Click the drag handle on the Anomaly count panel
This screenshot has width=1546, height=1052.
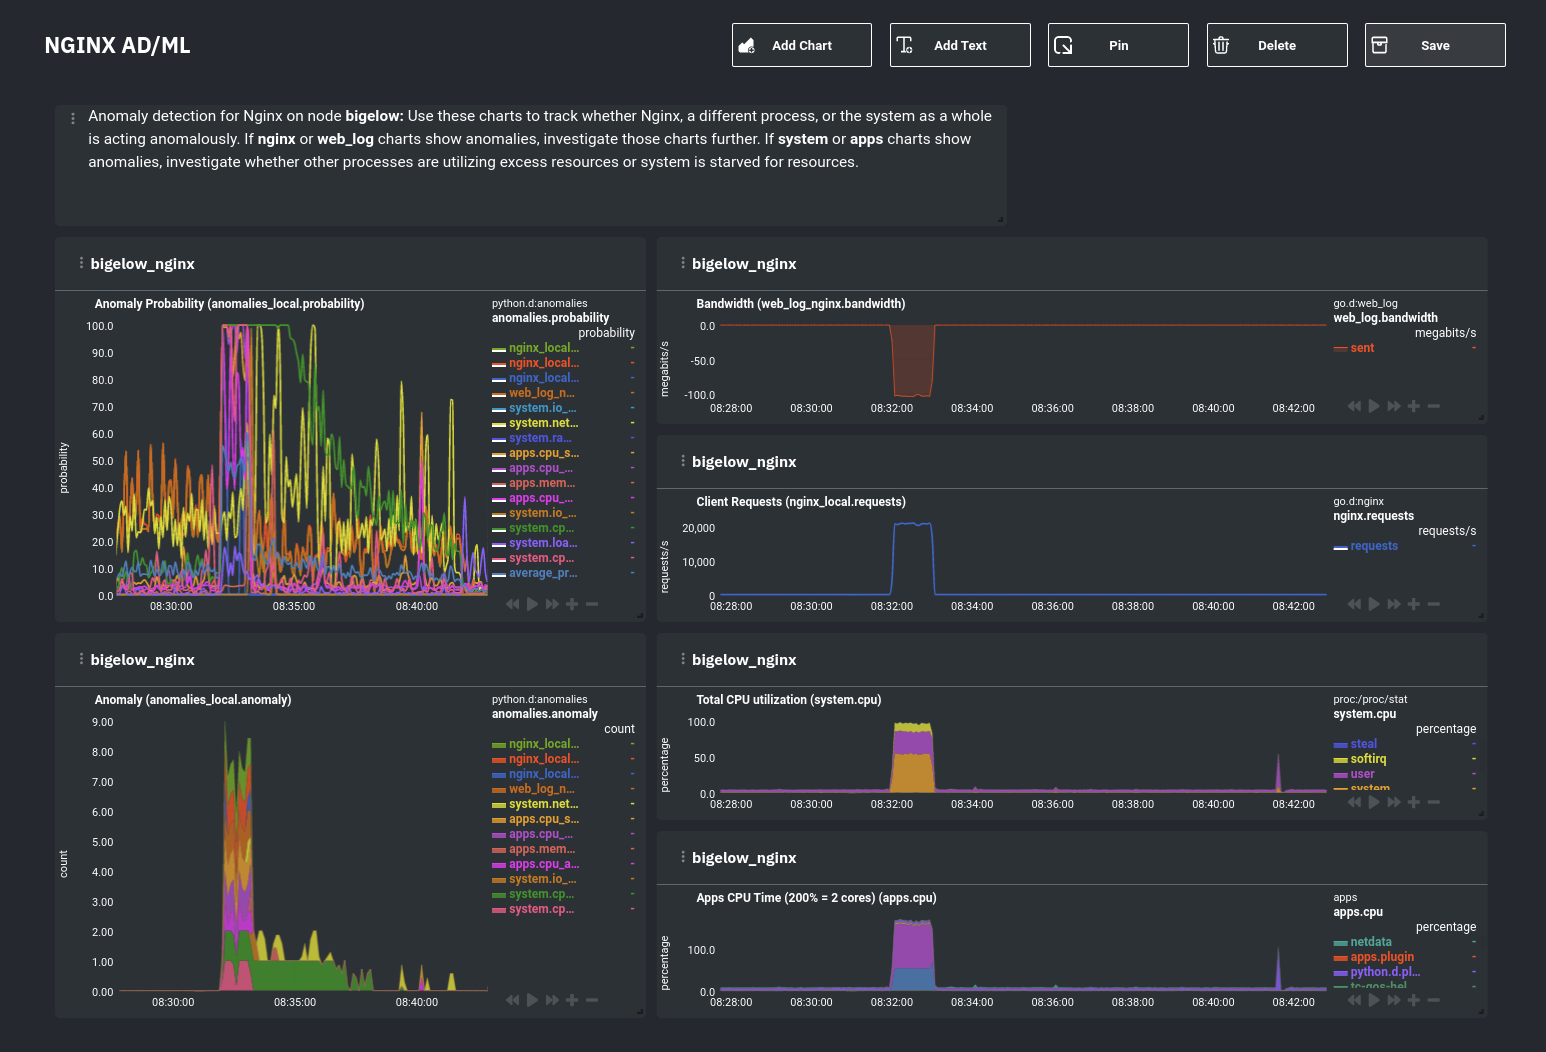click(81, 659)
